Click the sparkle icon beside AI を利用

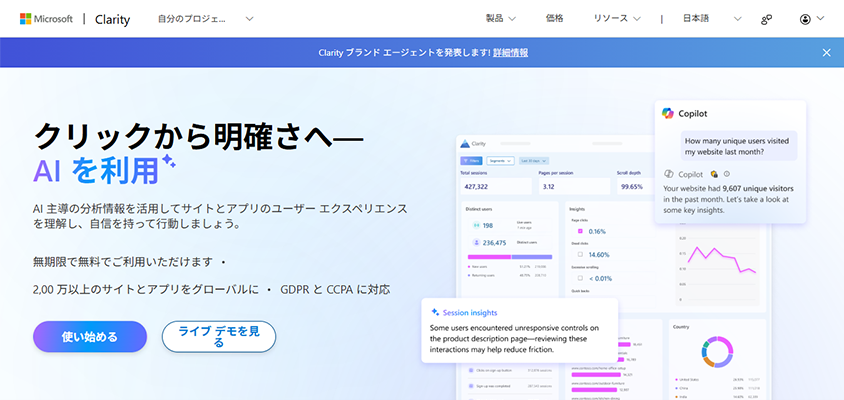click(168, 162)
